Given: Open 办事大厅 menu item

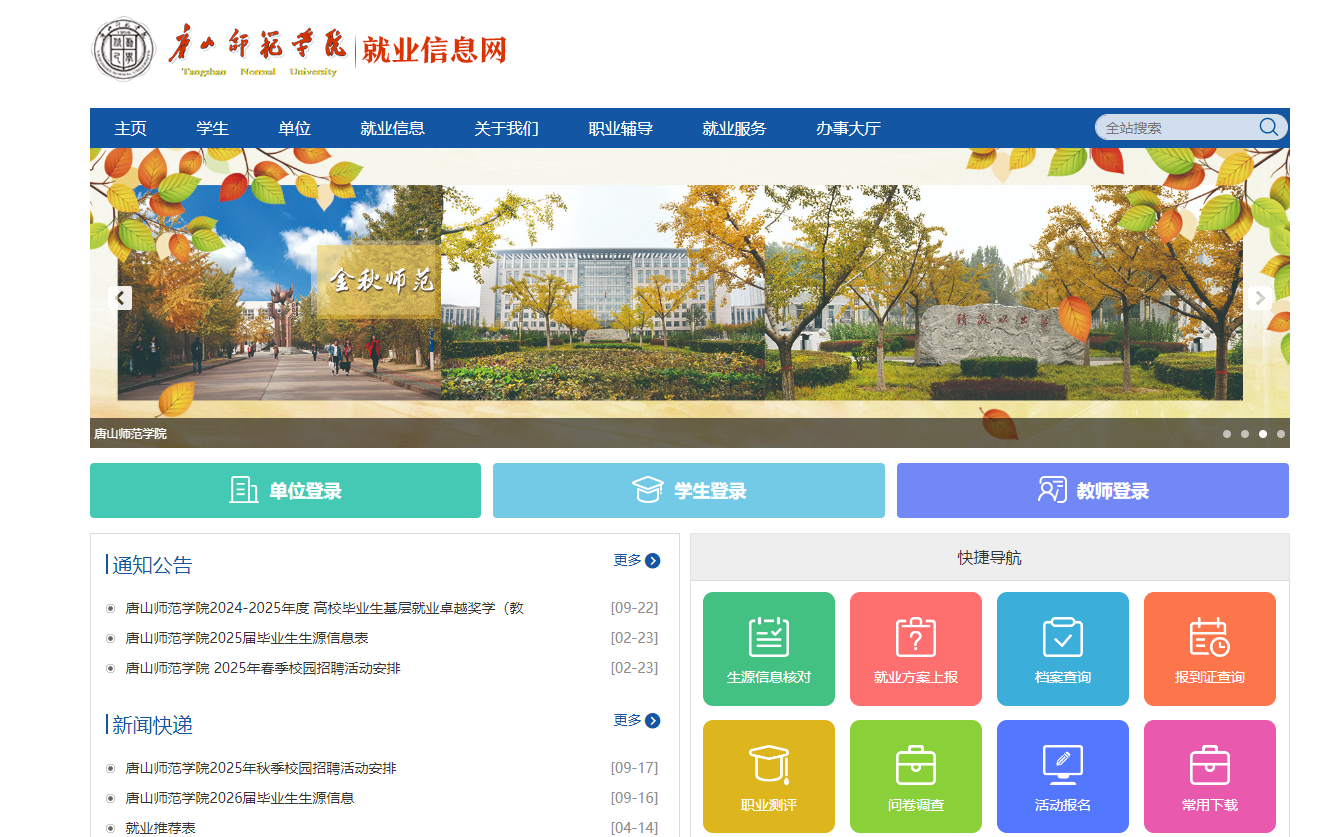Looking at the screenshot, I should click(x=848, y=128).
